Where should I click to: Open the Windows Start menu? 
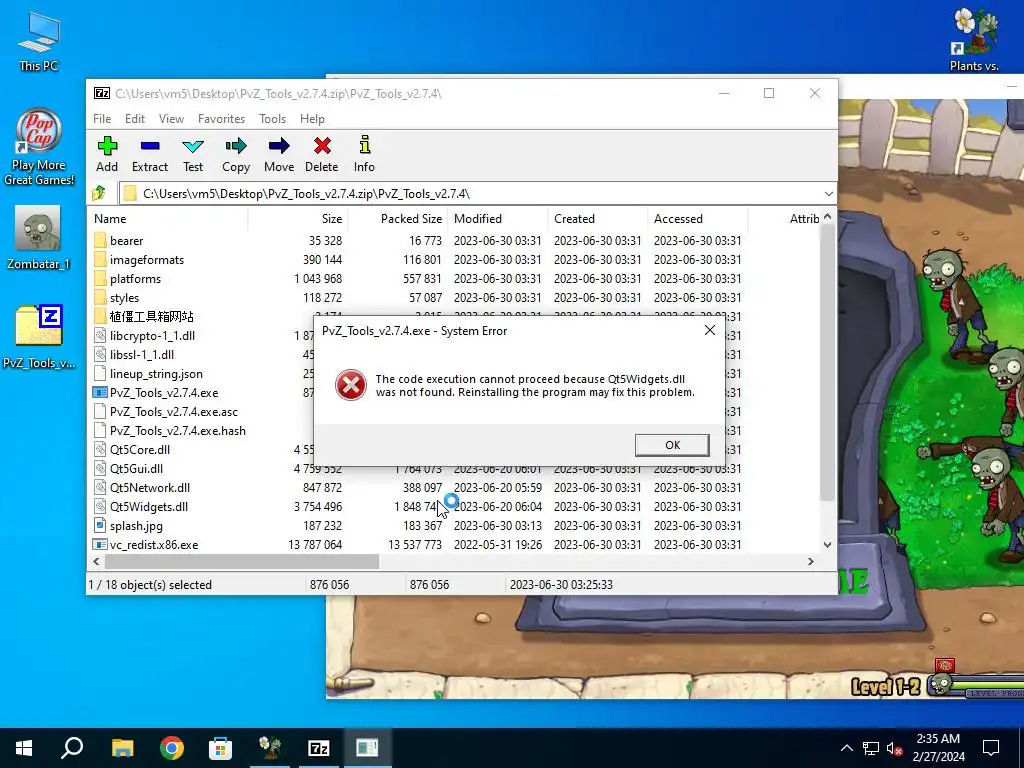point(24,748)
